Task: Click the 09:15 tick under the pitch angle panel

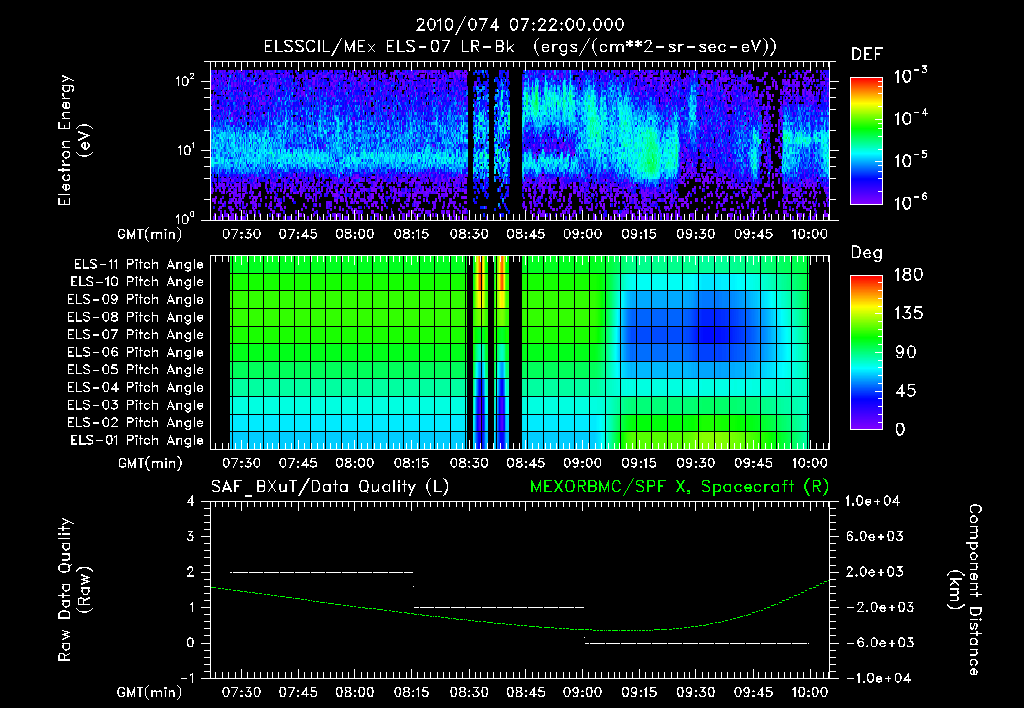Action: coord(639,464)
